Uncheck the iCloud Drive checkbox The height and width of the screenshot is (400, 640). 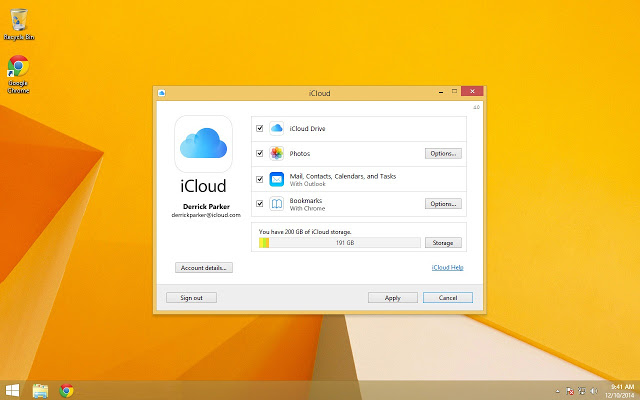(x=260, y=128)
